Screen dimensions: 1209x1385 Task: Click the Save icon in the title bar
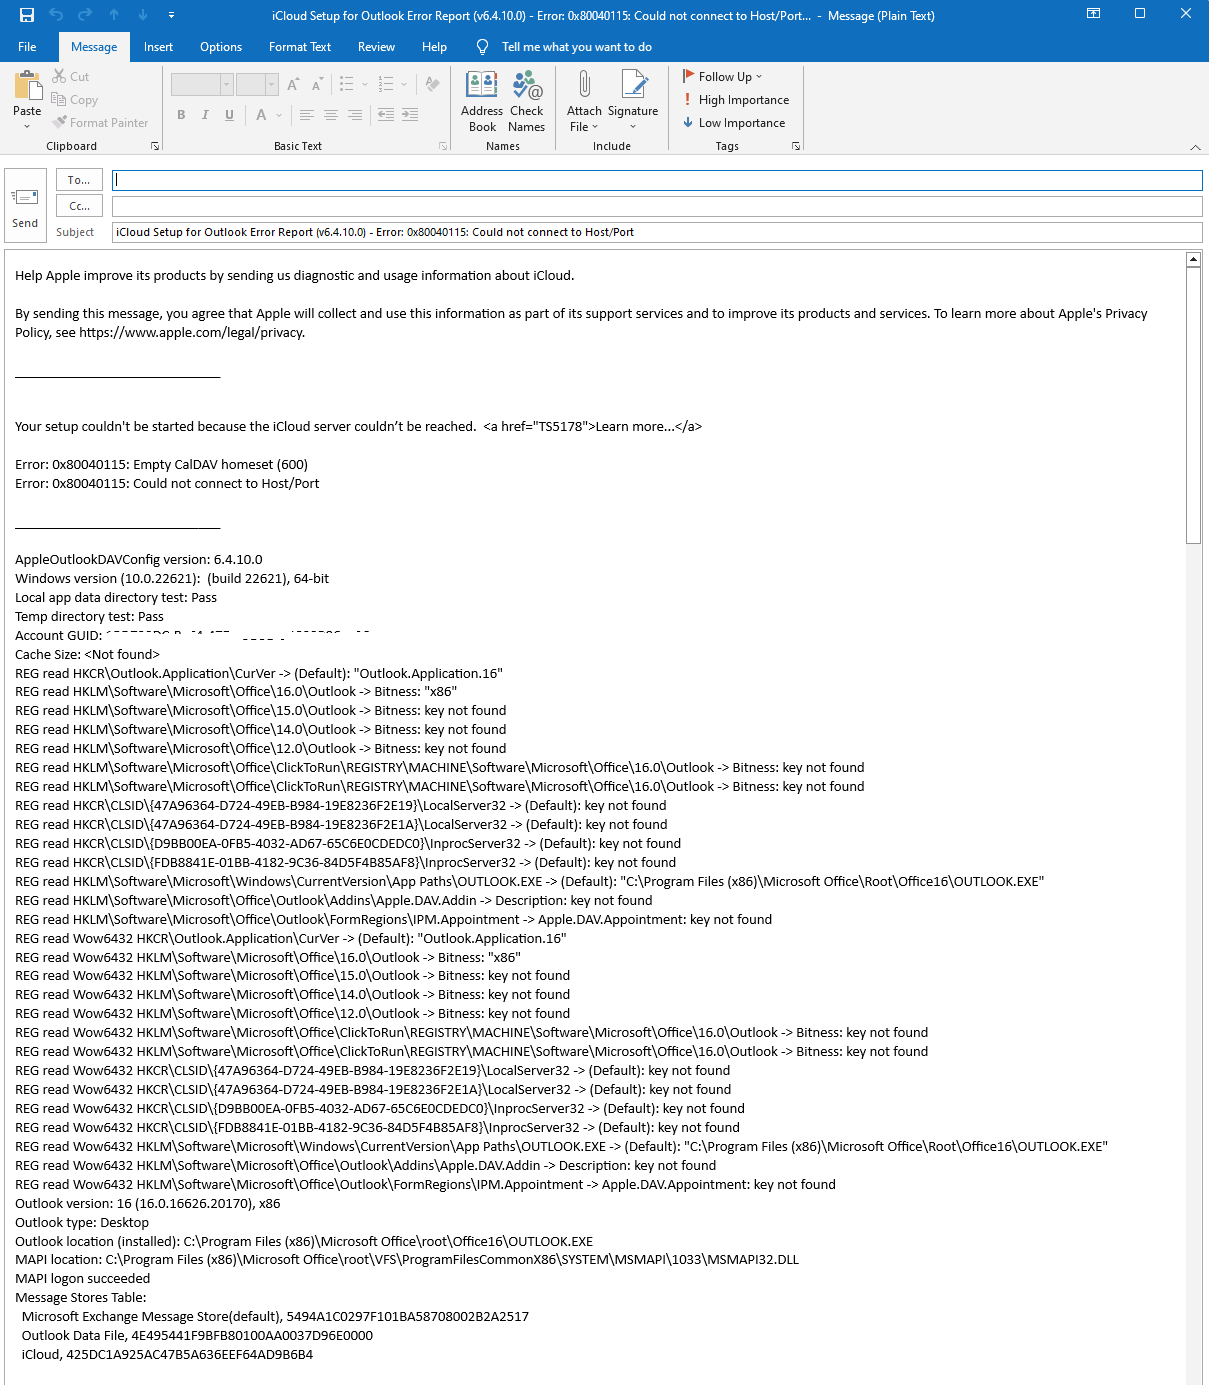click(x=27, y=15)
